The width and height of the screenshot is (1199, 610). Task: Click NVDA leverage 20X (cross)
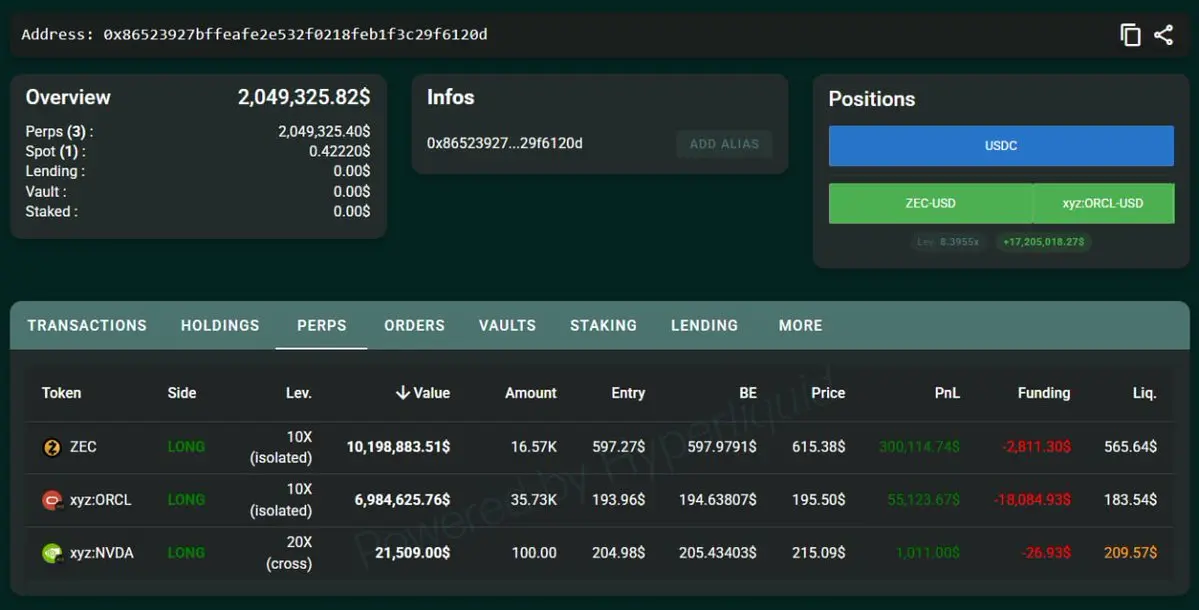click(x=289, y=553)
